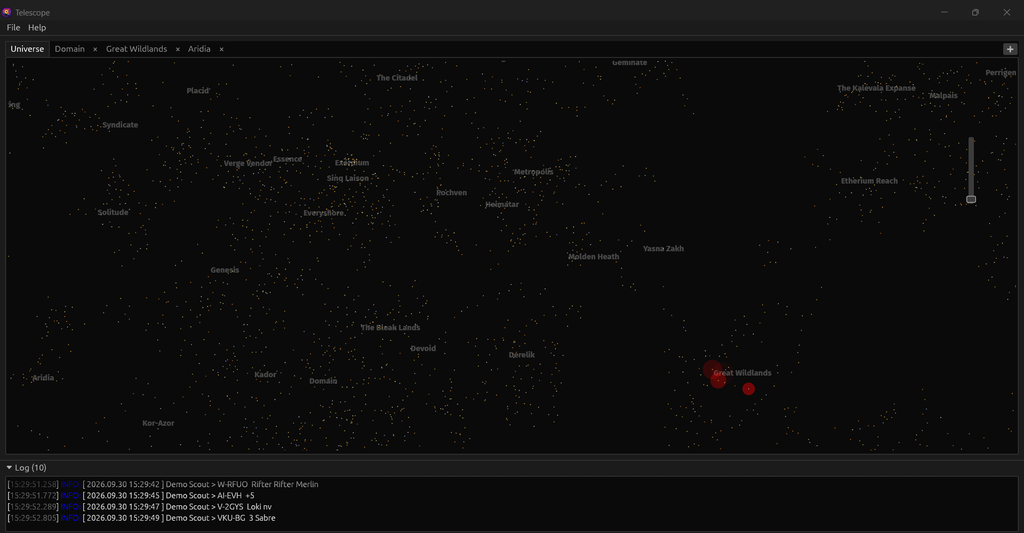Switch to the Domain tab
The image size is (1024, 533).
point(70,49)
